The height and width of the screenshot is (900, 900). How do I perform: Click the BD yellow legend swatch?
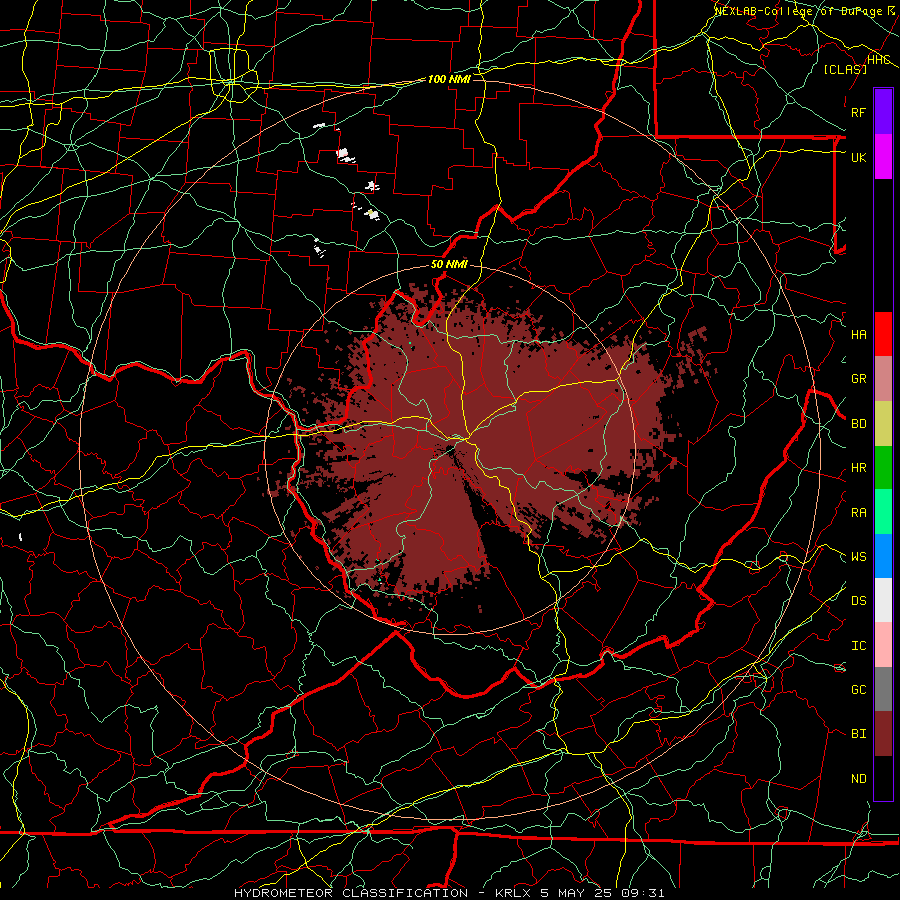click(x=883, y=423)
